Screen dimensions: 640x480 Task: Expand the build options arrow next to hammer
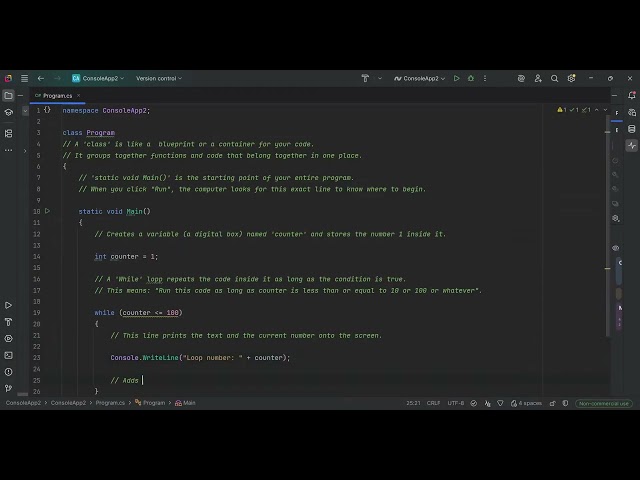click(380, 78)
